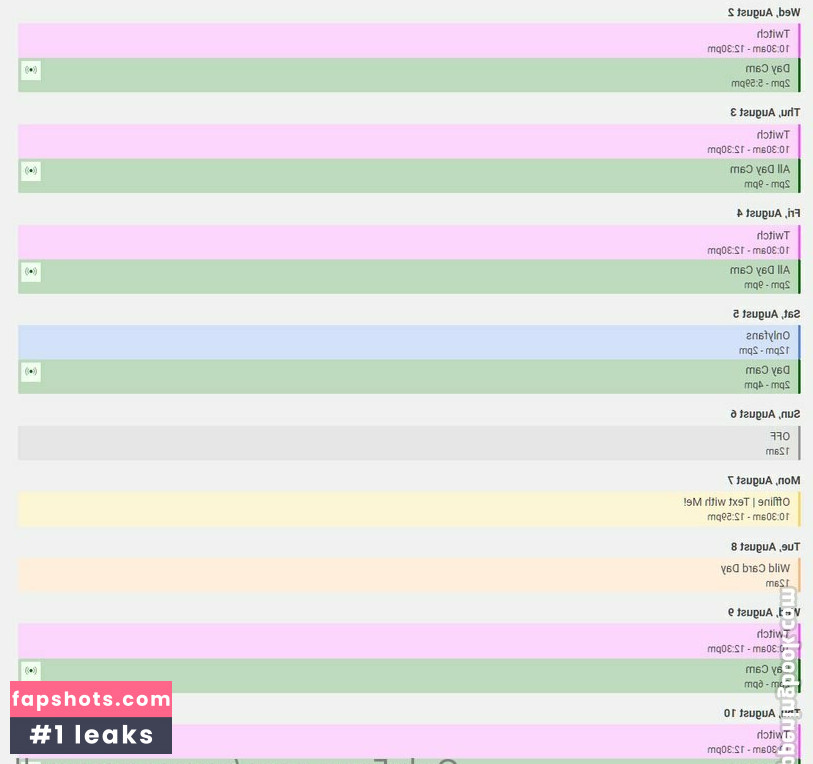Click live broadcast icon on Wednesday August 2 Day Cam
Viewport: 813px width, 764px height.
(x=31, y=70)
